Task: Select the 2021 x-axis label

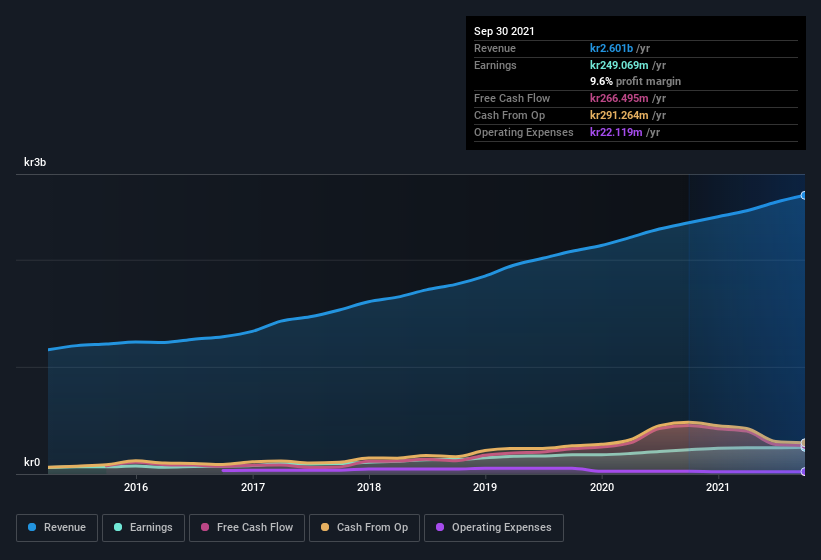Action: tap(718, 487)
